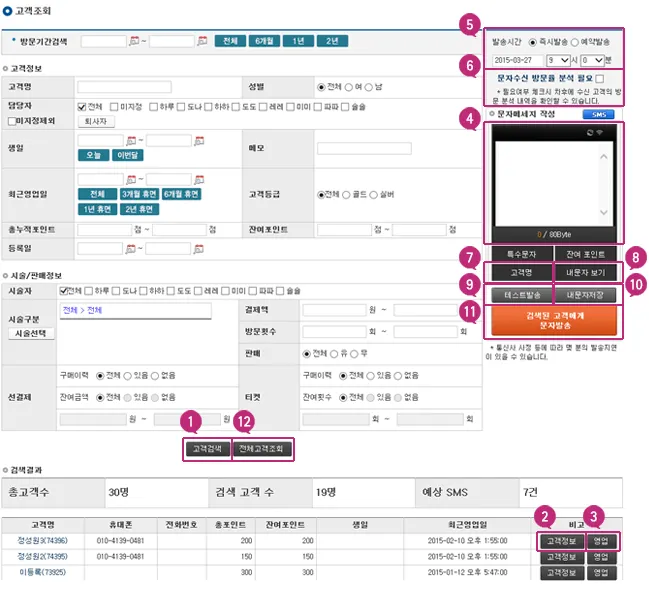
Task: Expand the hour (시) dropdown
Action: coord(558,60)
